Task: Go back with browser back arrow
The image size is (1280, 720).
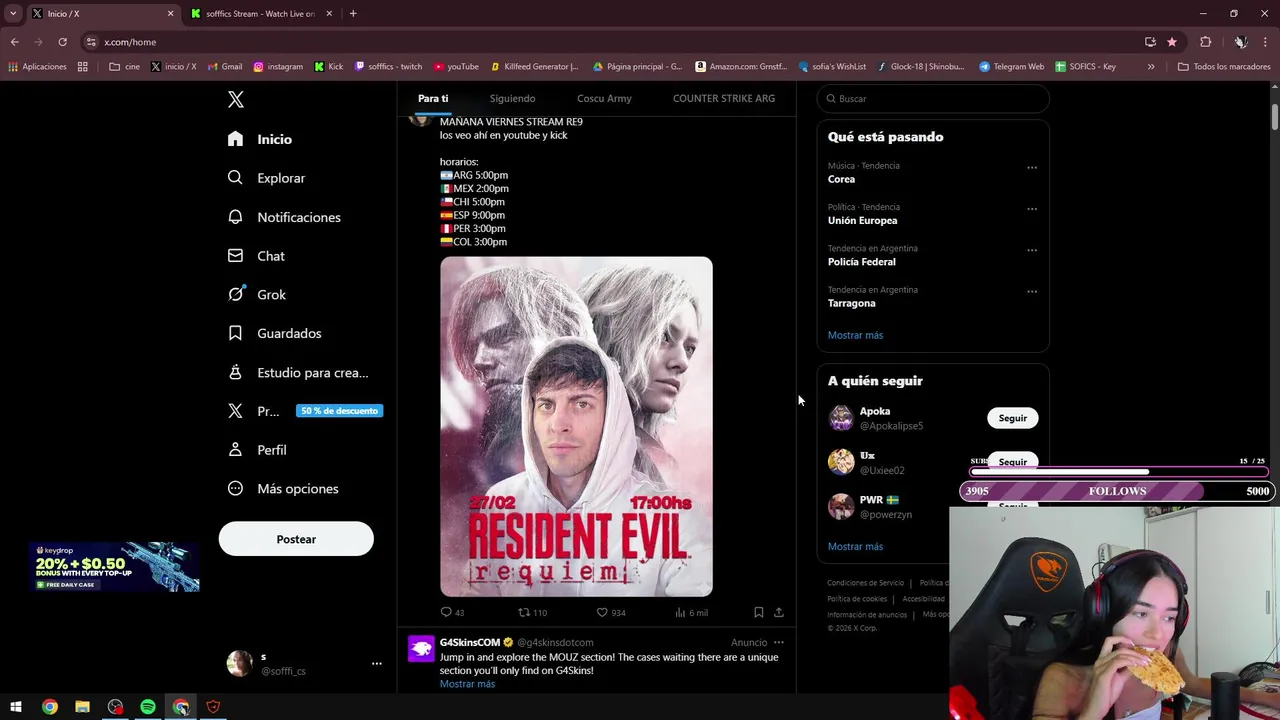Action: [14, 42]
